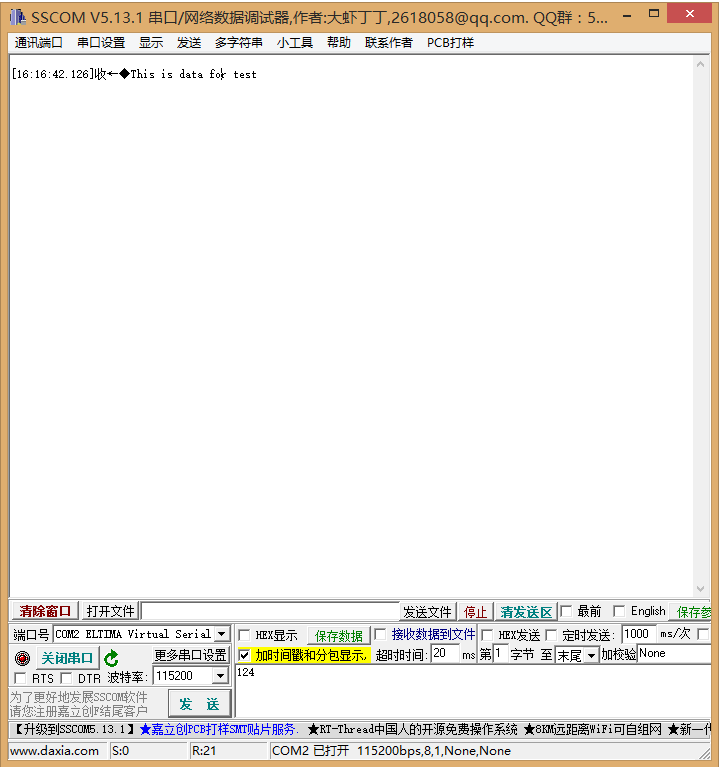Open the 帮助 menu
The width and height of the screenshot is (719, 767).
tap(339, 43)
